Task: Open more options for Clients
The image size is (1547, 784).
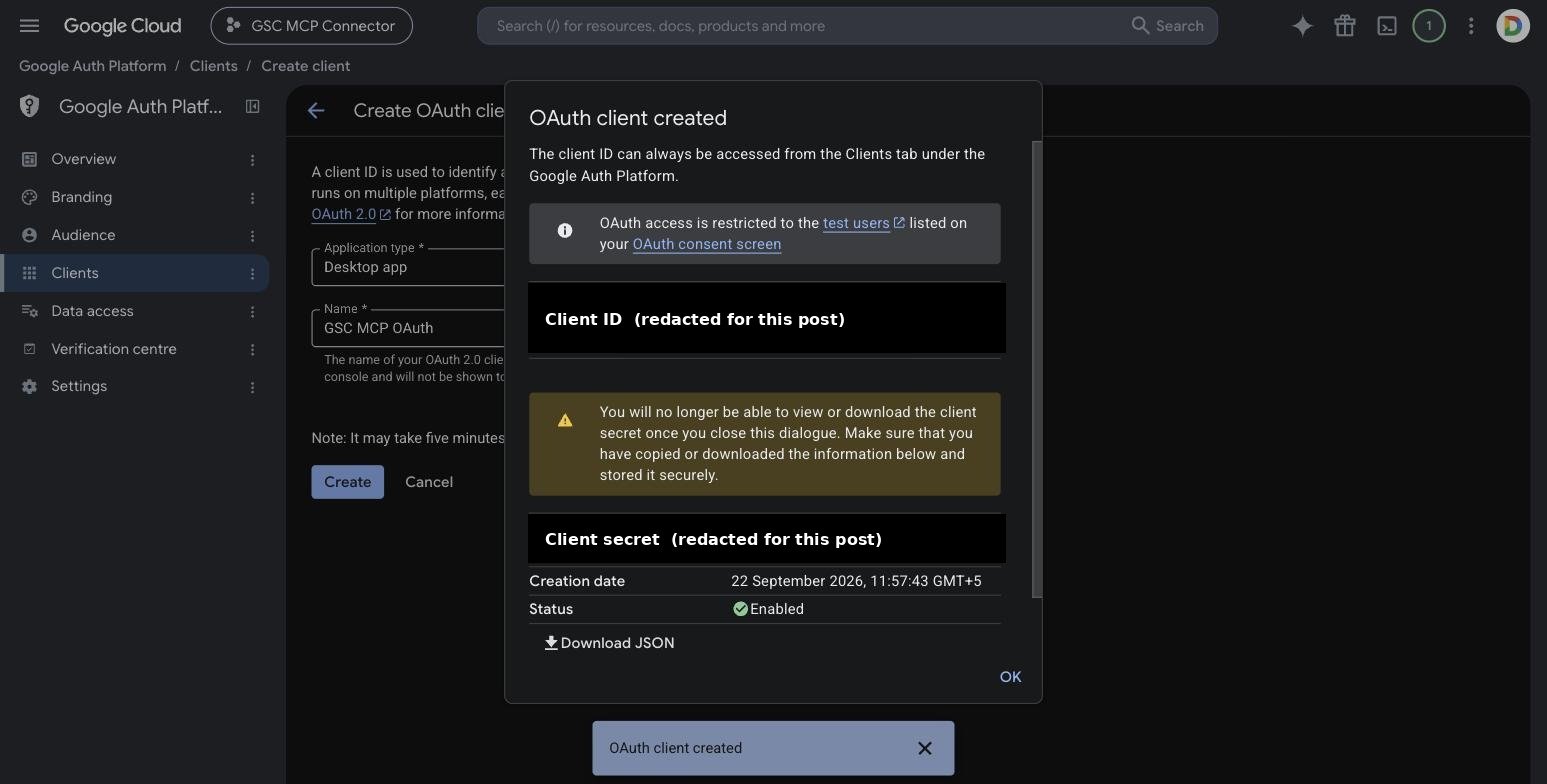Action: click(252, 274)
